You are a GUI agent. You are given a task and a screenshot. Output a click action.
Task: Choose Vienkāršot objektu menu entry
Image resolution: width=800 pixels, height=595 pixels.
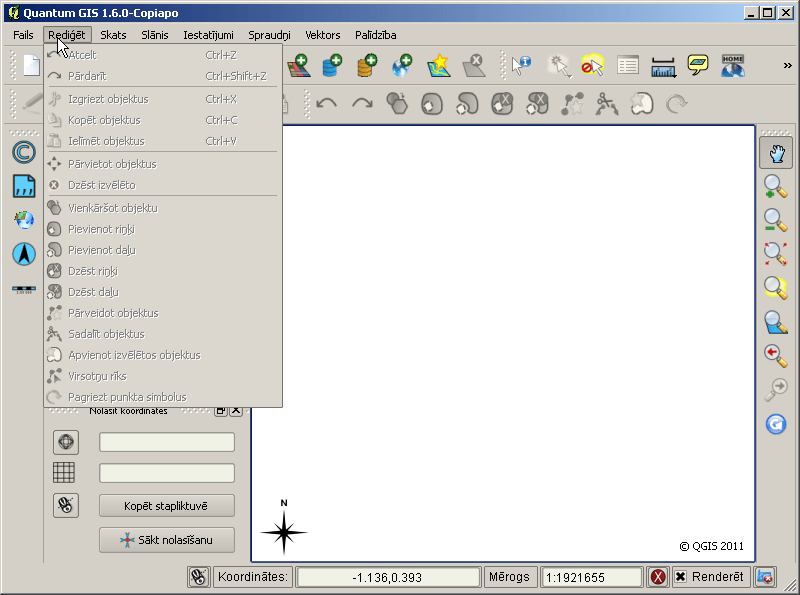(163, 208)
